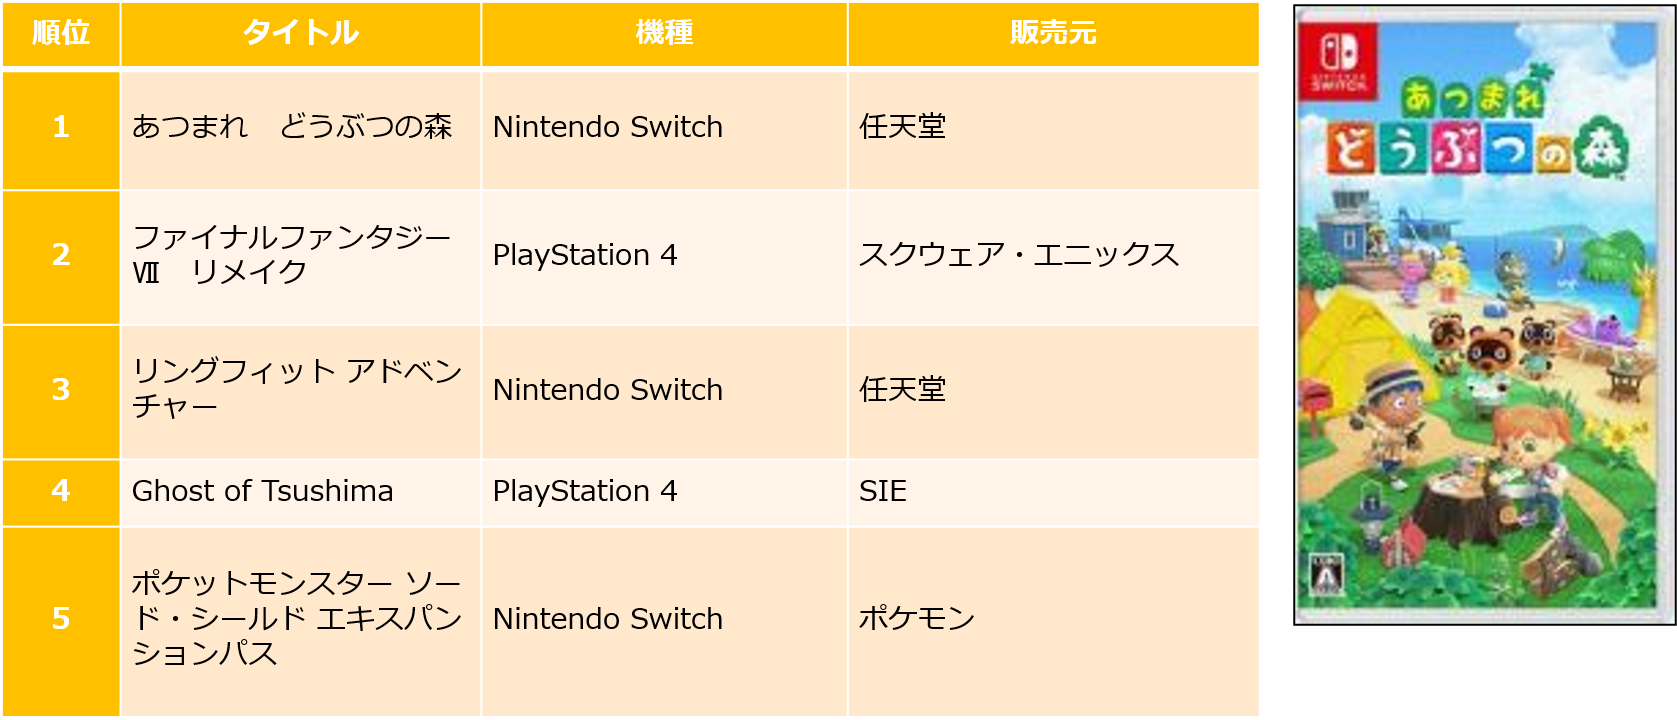Click the ポケットモンスター ソード・シールド title cell

297,618
